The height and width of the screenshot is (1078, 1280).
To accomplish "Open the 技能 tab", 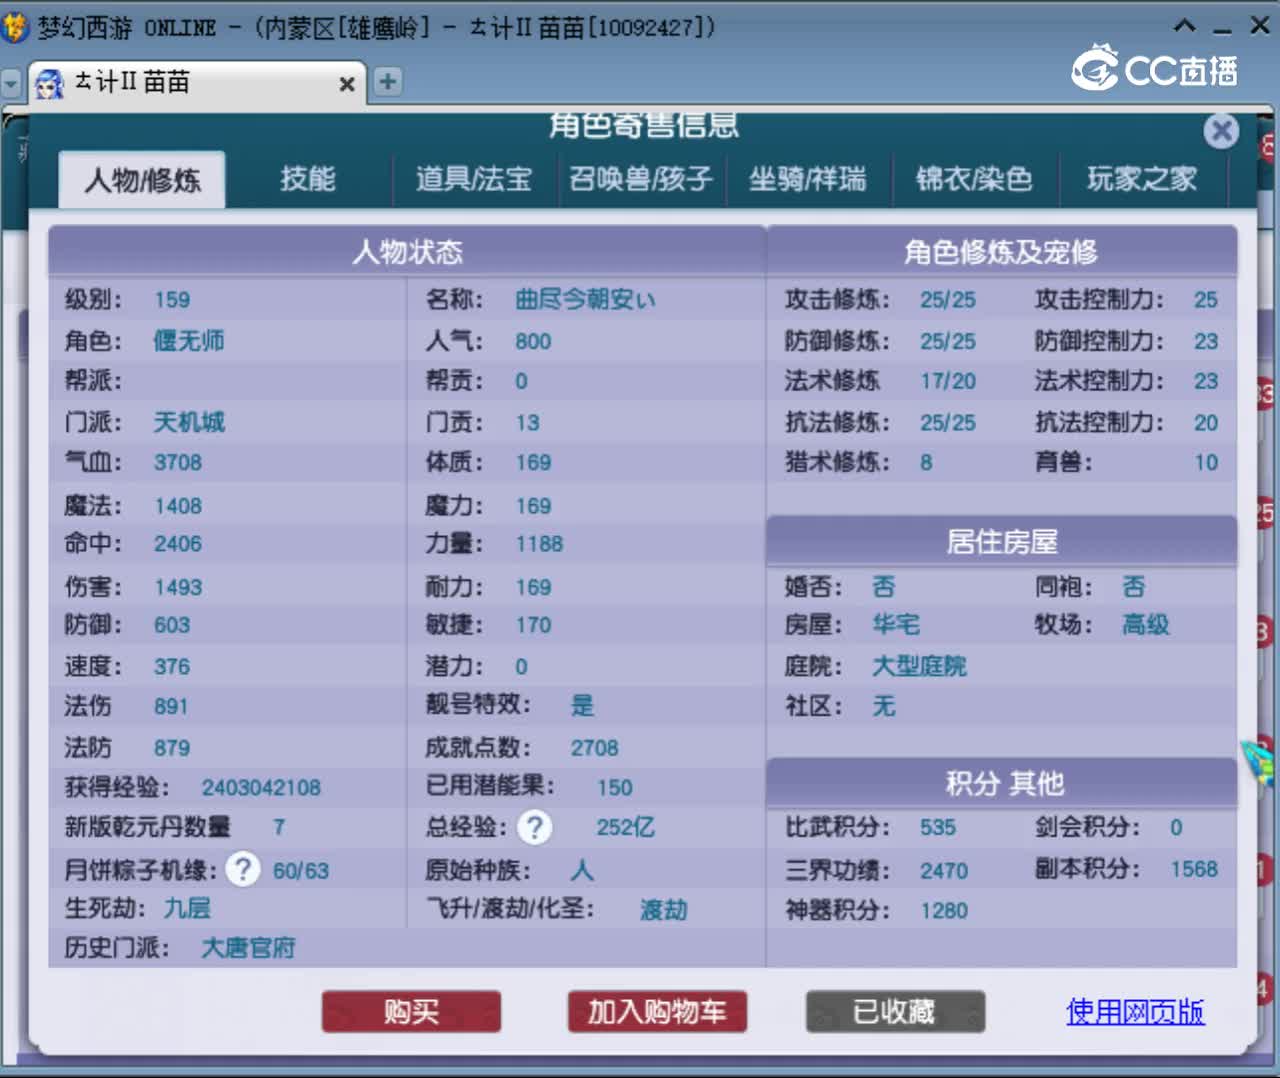I will click(x=307, y=179).
